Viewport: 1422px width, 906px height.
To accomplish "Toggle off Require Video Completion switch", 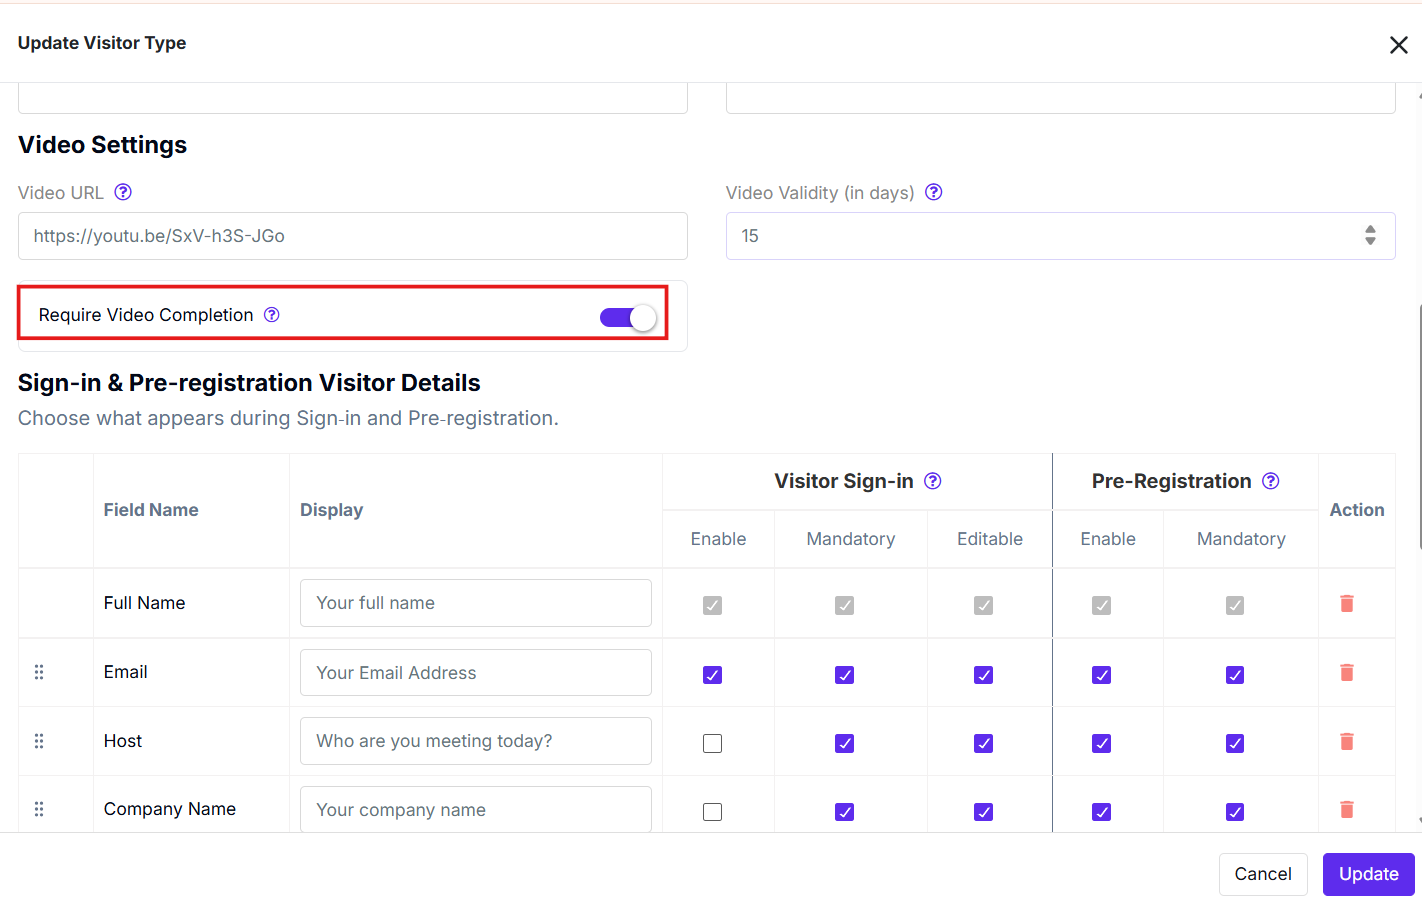I will click(x=628, y=318).
